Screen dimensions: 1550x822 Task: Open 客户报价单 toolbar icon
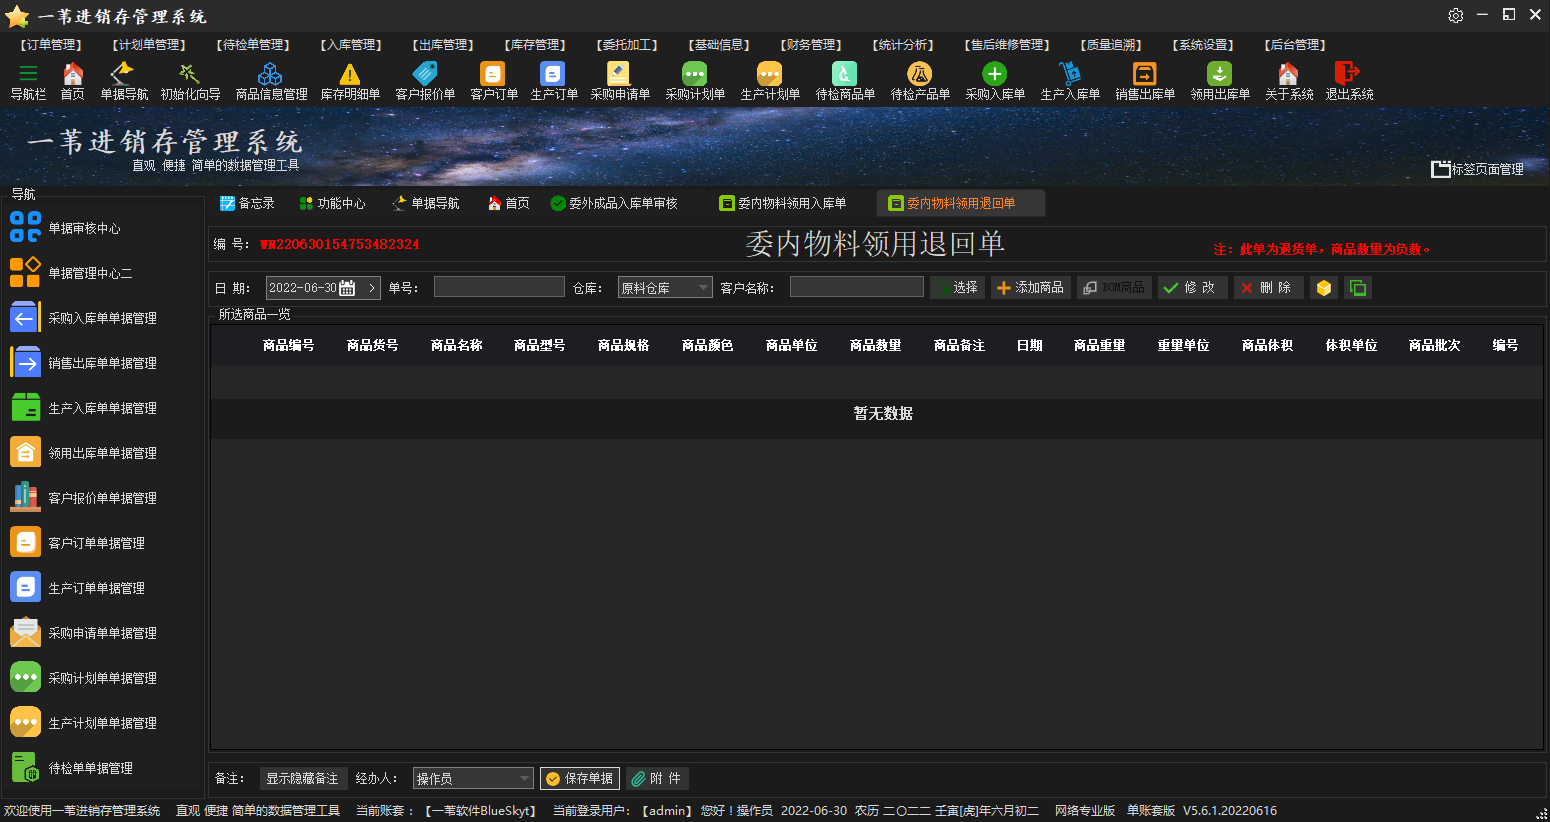click(425, 81)
